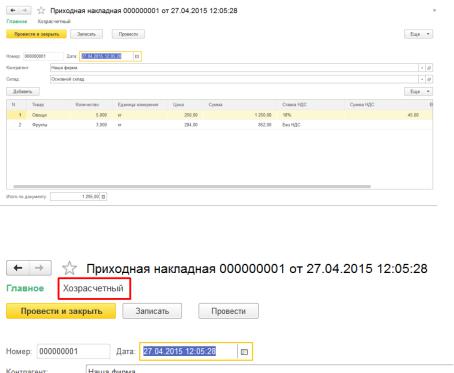Toggle the favorite star in the upper small form
Image resolution: width=454 pixels, height=373 pixels.
41,11
